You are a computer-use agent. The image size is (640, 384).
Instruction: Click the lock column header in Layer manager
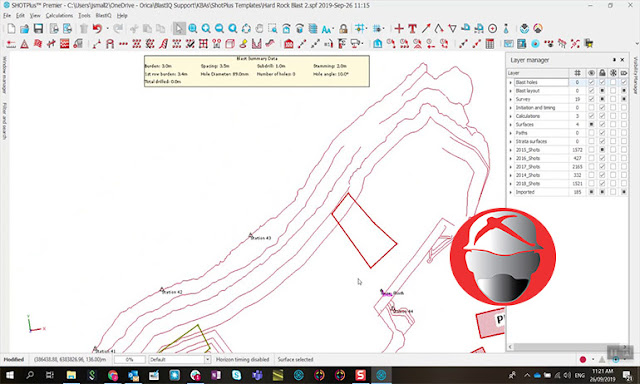coord(602,73)
